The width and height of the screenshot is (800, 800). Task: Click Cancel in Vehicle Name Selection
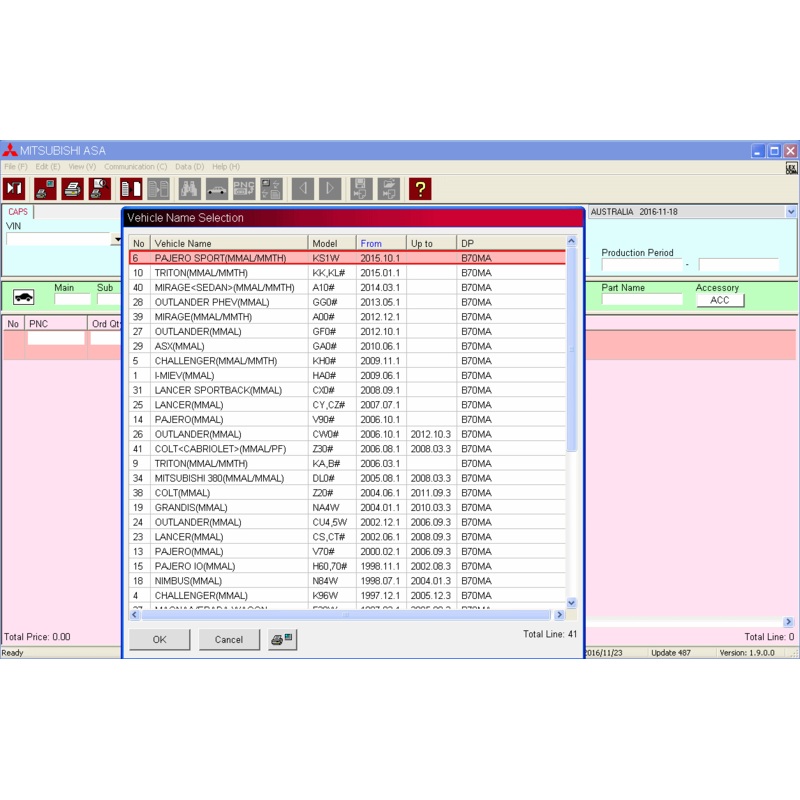click(x=229, y=639)
